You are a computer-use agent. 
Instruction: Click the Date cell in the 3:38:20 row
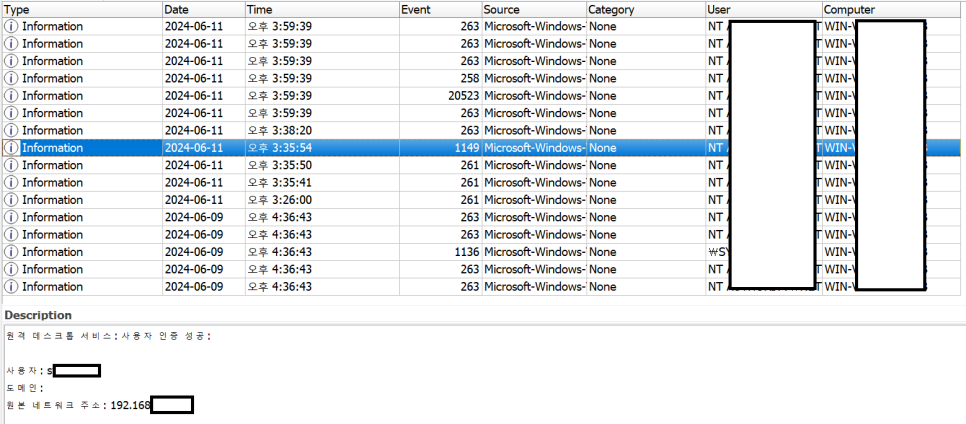[x=204, y=131]
